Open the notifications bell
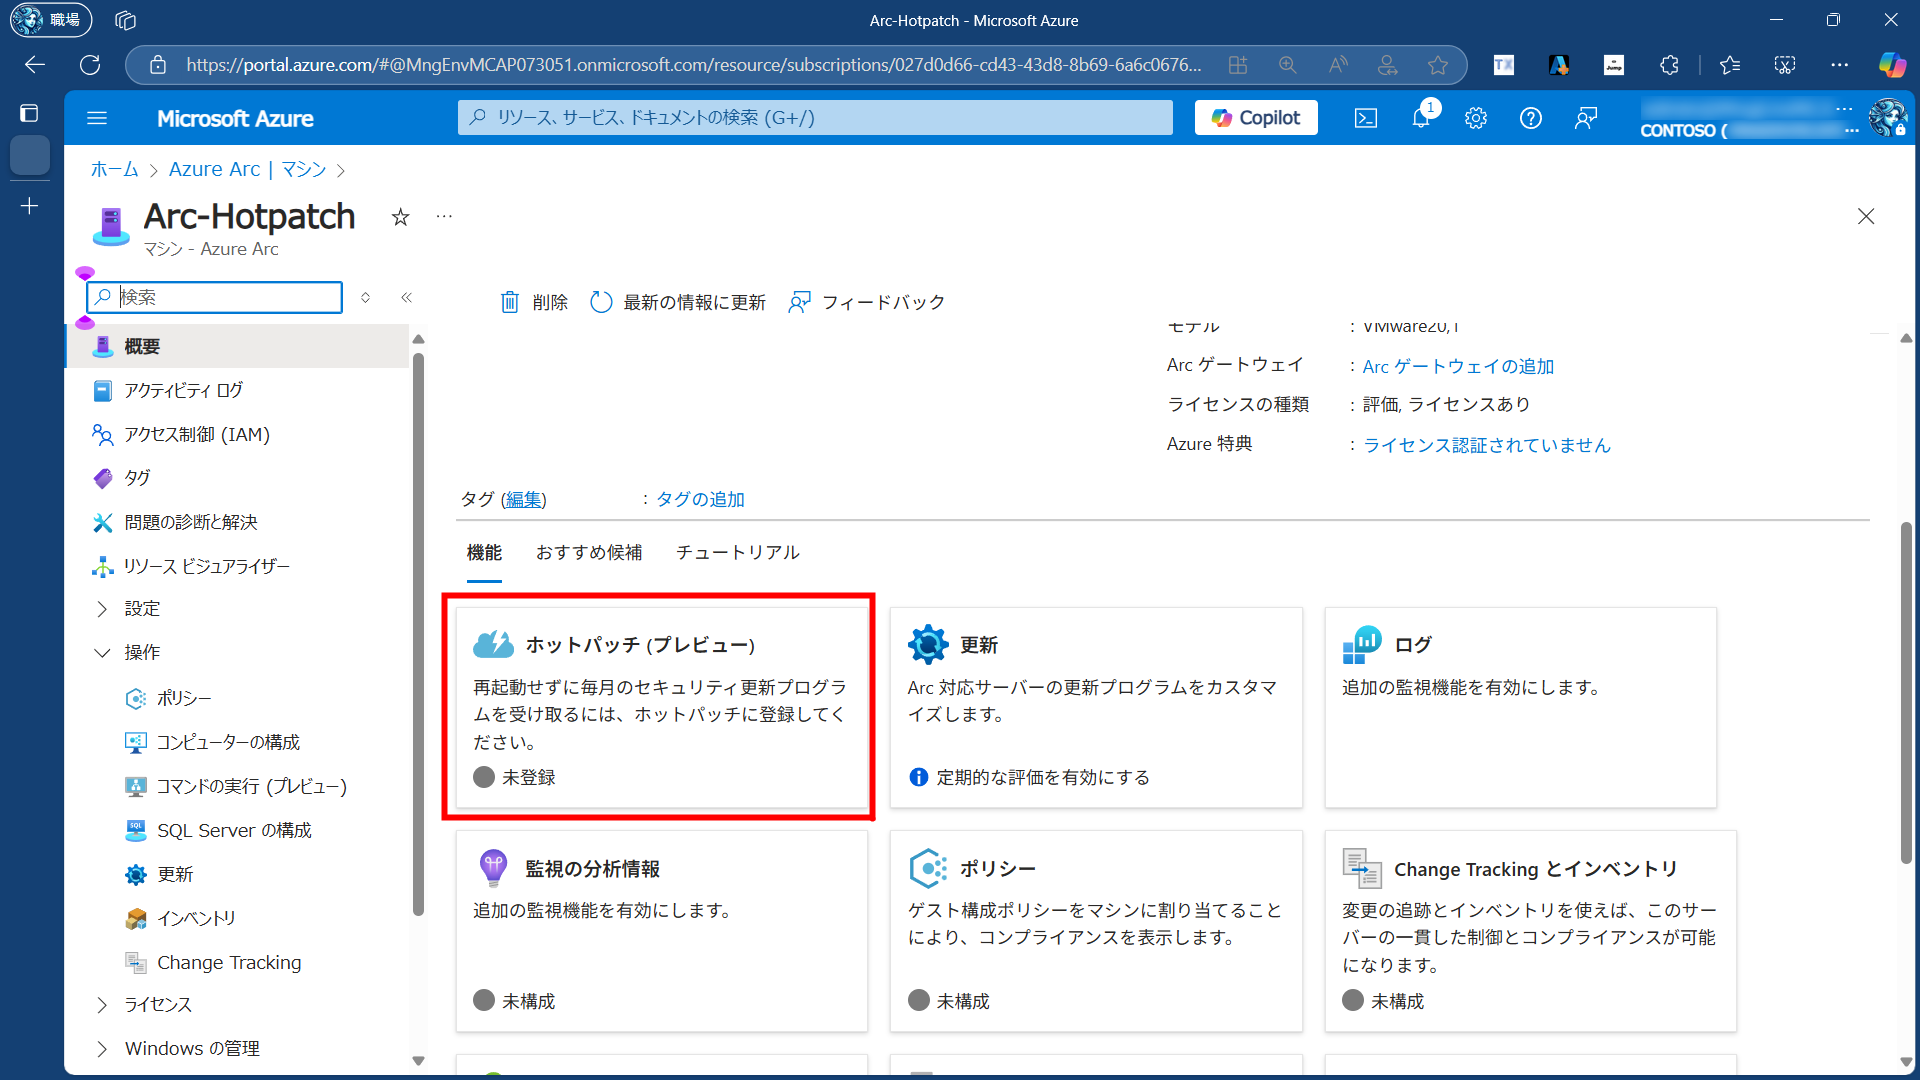 pos(1421,118)
